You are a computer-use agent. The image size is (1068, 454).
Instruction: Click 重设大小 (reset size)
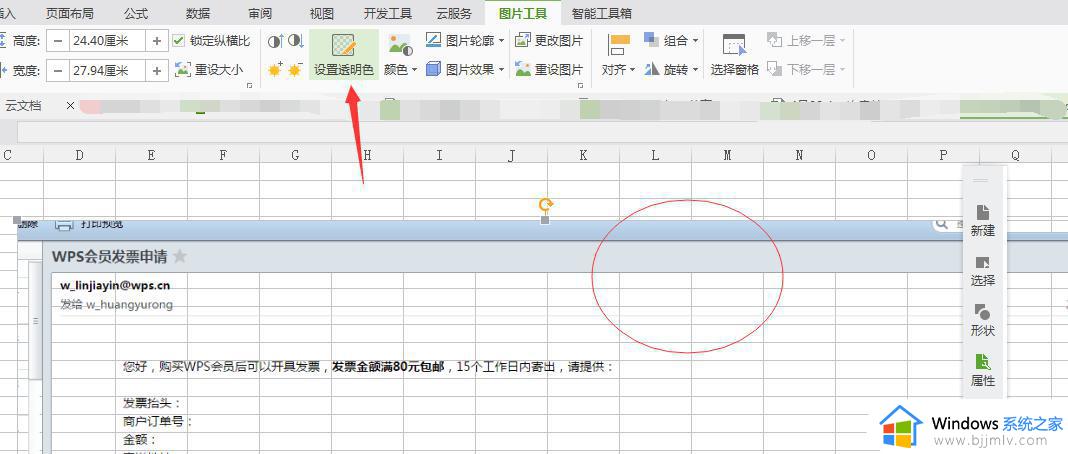click(x=209, y=69)
